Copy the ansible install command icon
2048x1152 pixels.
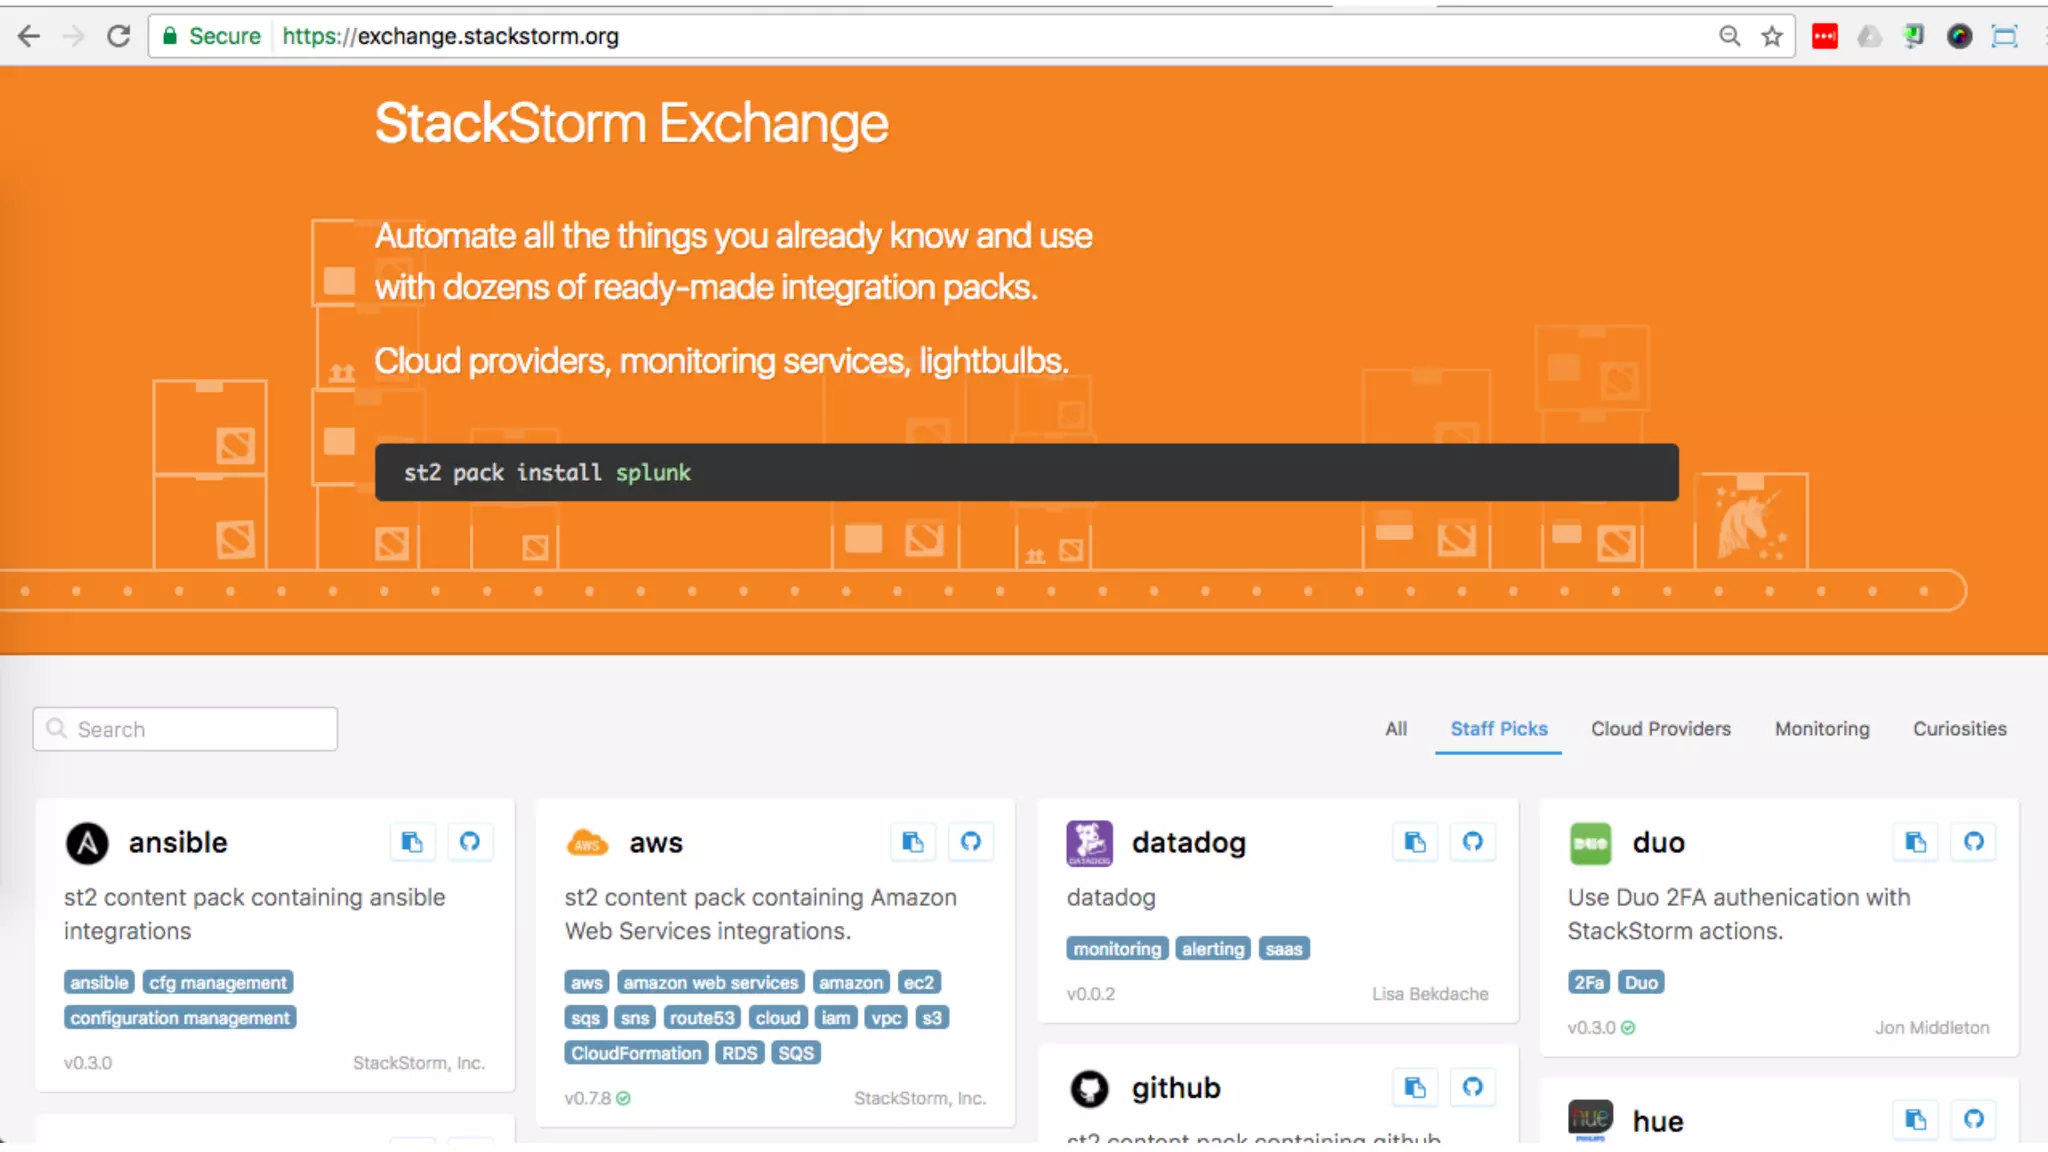pyautogui.click(x=412, y=842)
